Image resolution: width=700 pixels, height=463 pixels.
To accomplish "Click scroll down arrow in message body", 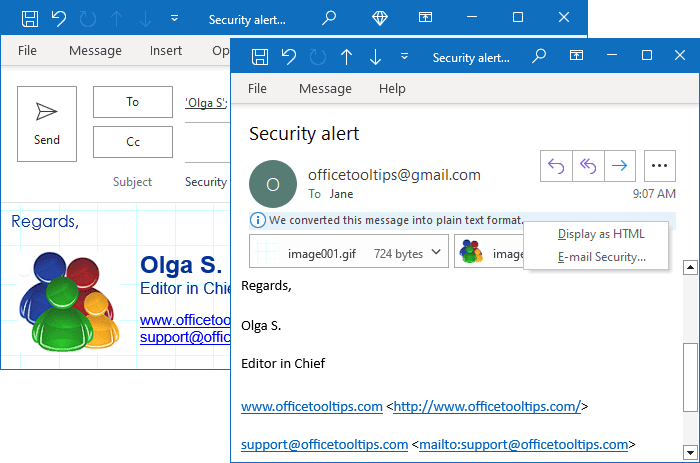I will 690,452.
